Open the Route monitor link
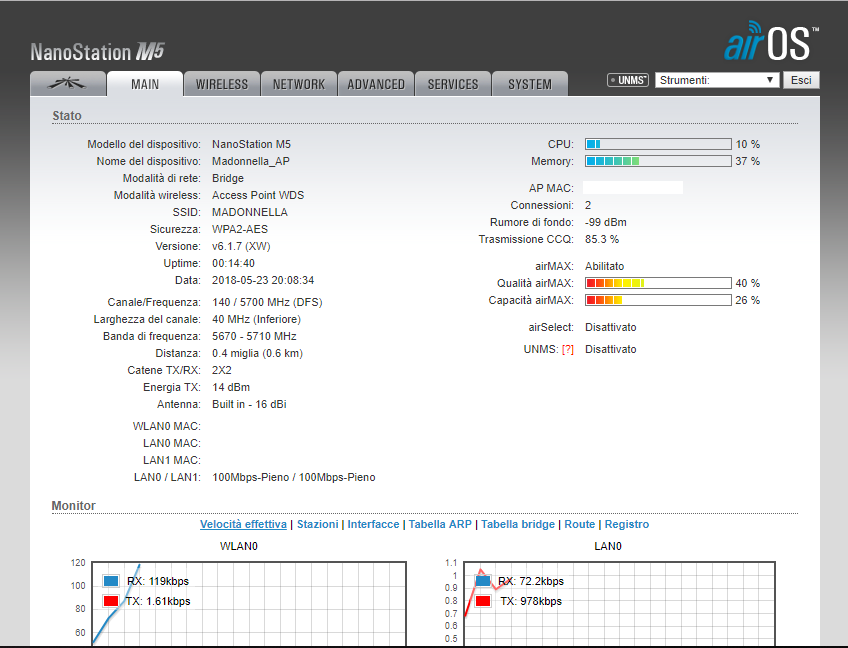This screenshot has height=648, width=848. point(580,524)
